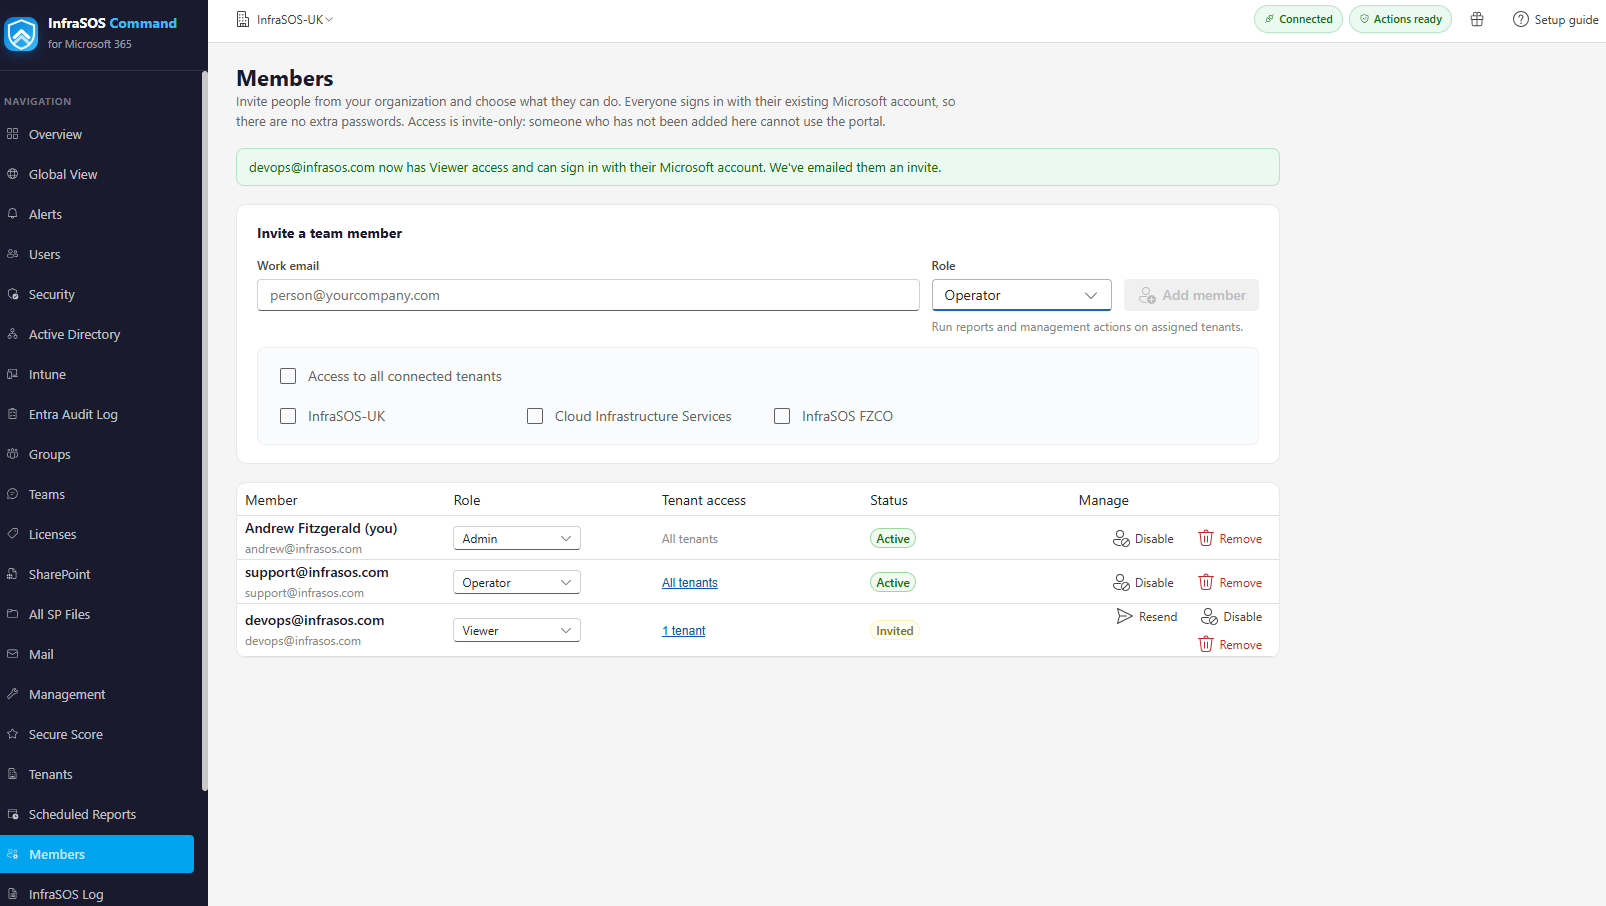Image resolution: width=1606 pixels, height=906 pixels.
Task: Click Disable for devops@infrasos.com
Action: tap(1231, 616)
